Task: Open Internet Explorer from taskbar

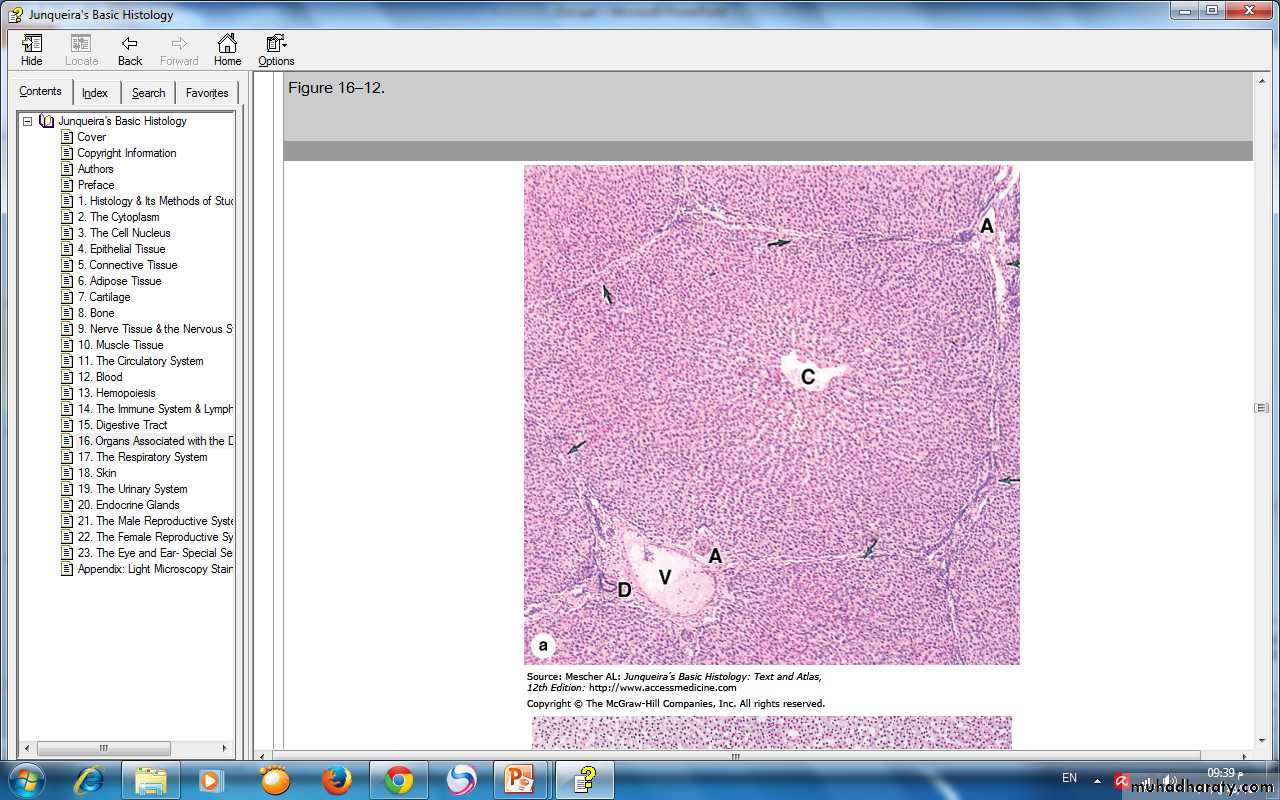Action: point(89,780)
